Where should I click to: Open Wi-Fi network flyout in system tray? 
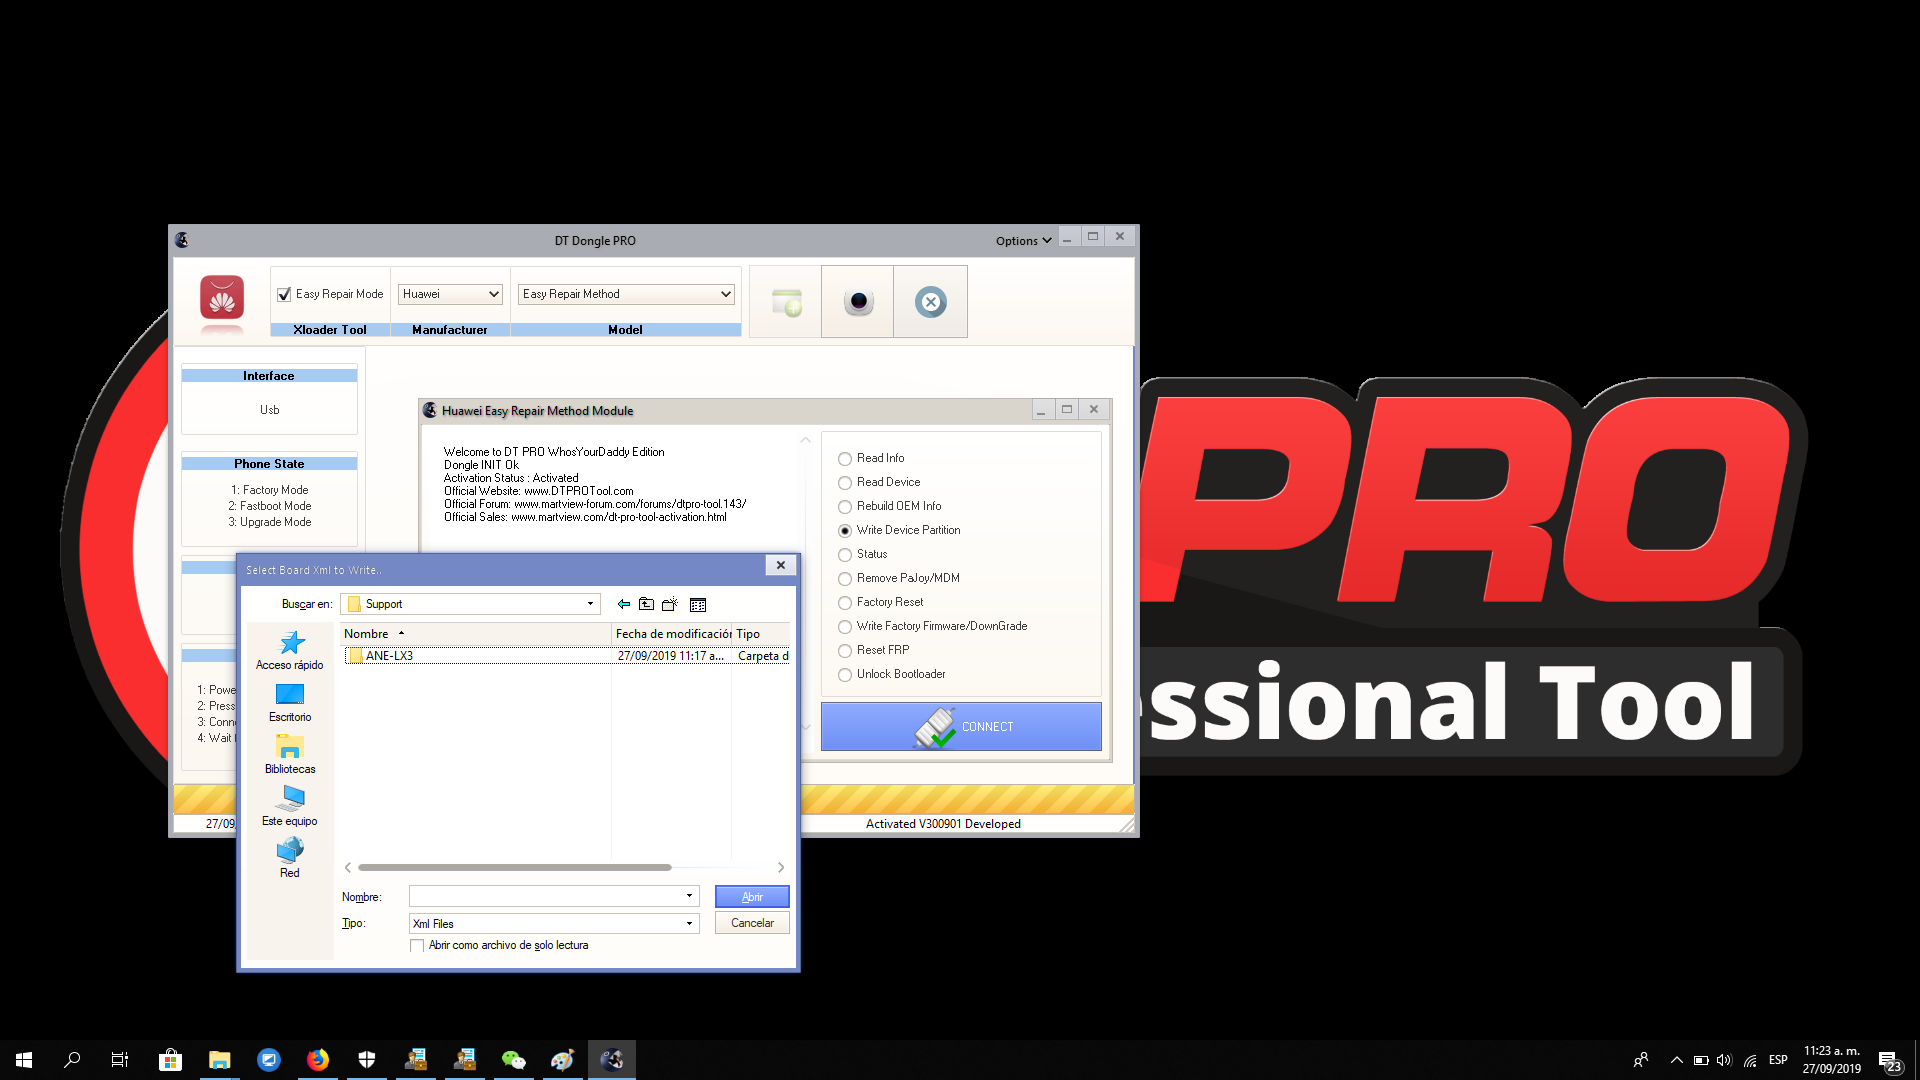[x=1750, y=1060]
